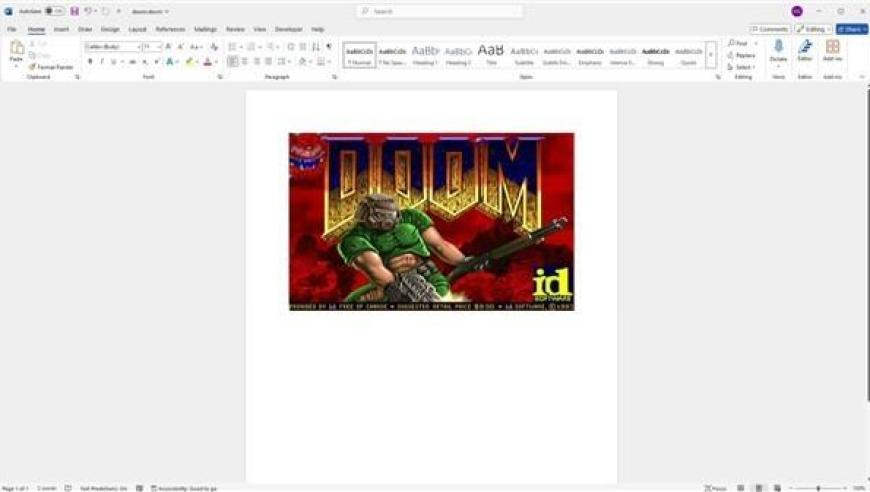Switch to the Mailings tab
The width and height of the screenshot is (870, 492).
coord(205,29)
